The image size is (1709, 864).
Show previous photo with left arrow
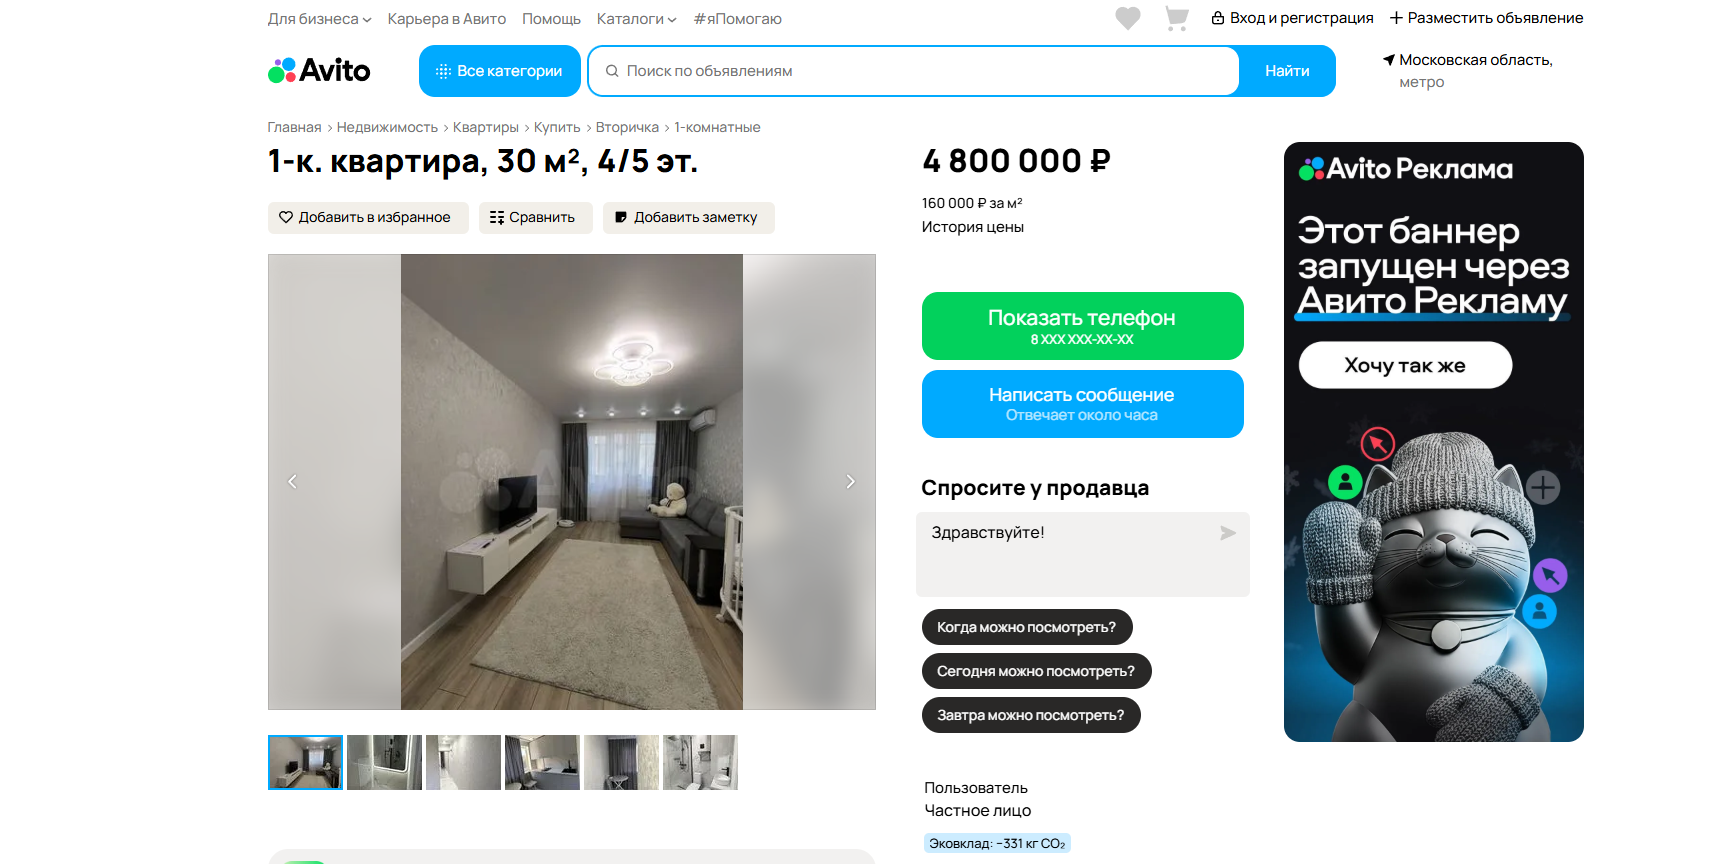tap(292, 481)
